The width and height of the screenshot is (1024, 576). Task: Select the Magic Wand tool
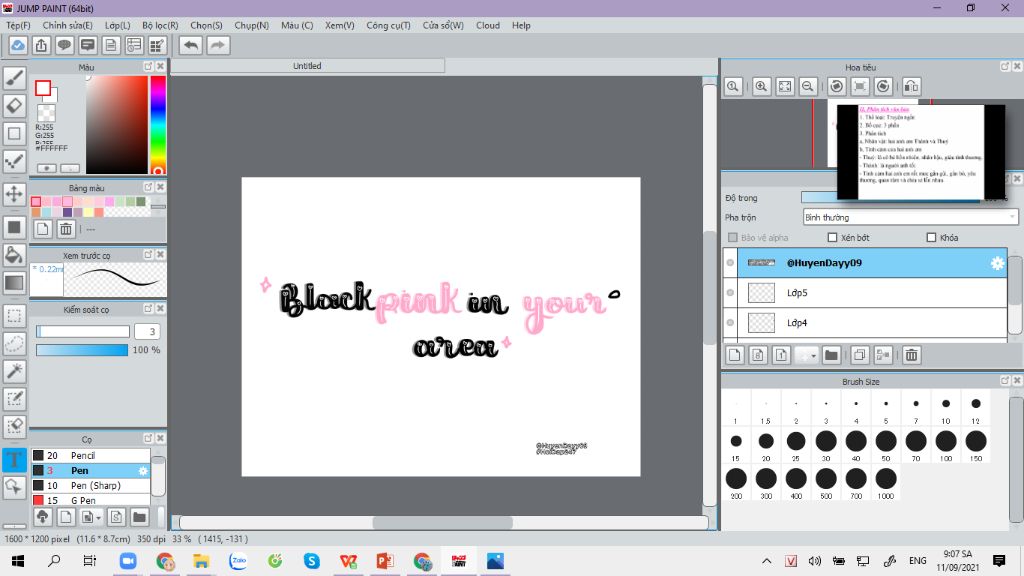point(14,371)
